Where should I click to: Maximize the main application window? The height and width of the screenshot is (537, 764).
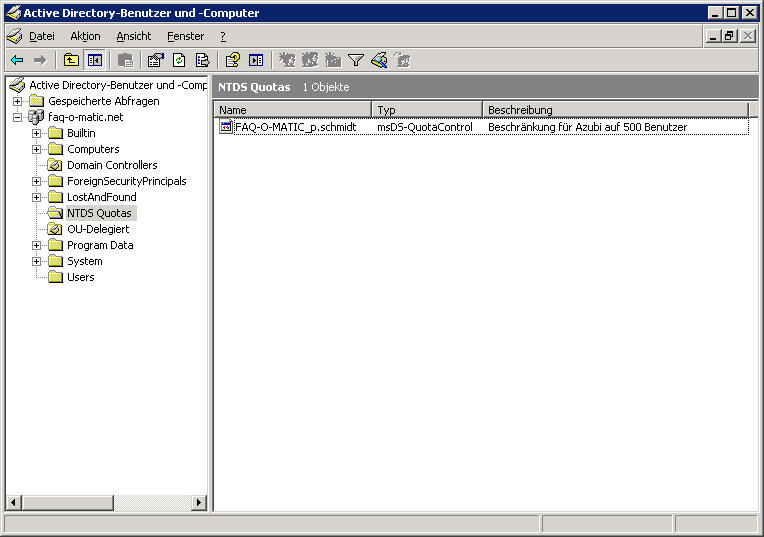tap(731, 13)
